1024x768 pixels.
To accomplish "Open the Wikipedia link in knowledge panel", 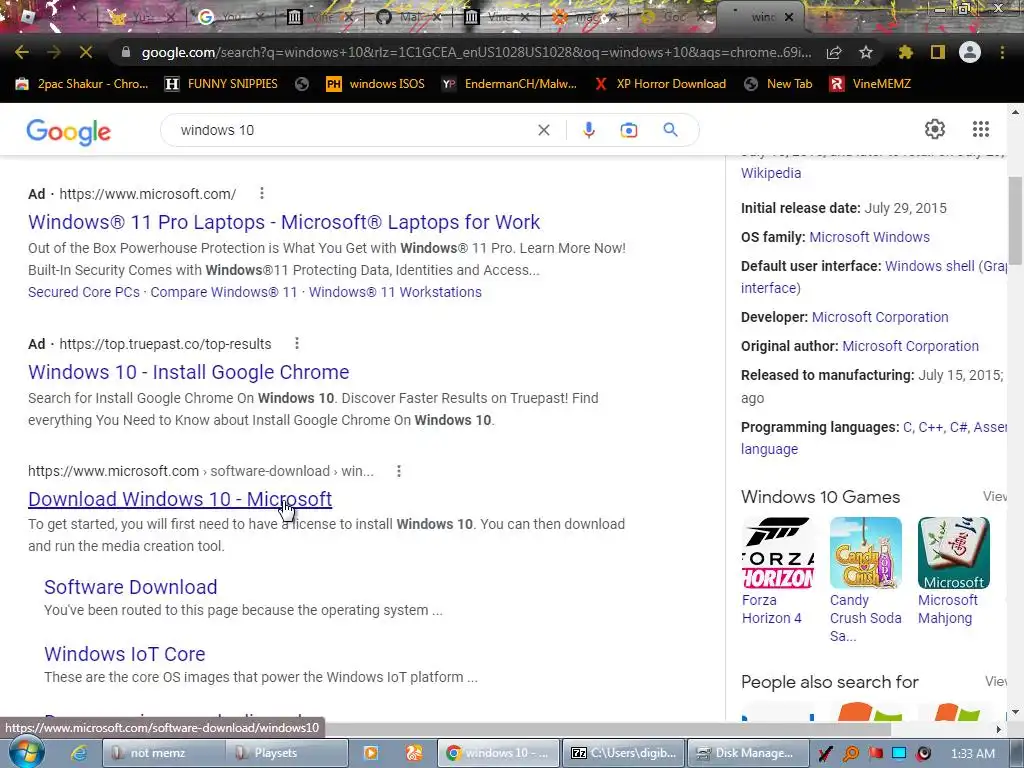I will pos(771,173).
